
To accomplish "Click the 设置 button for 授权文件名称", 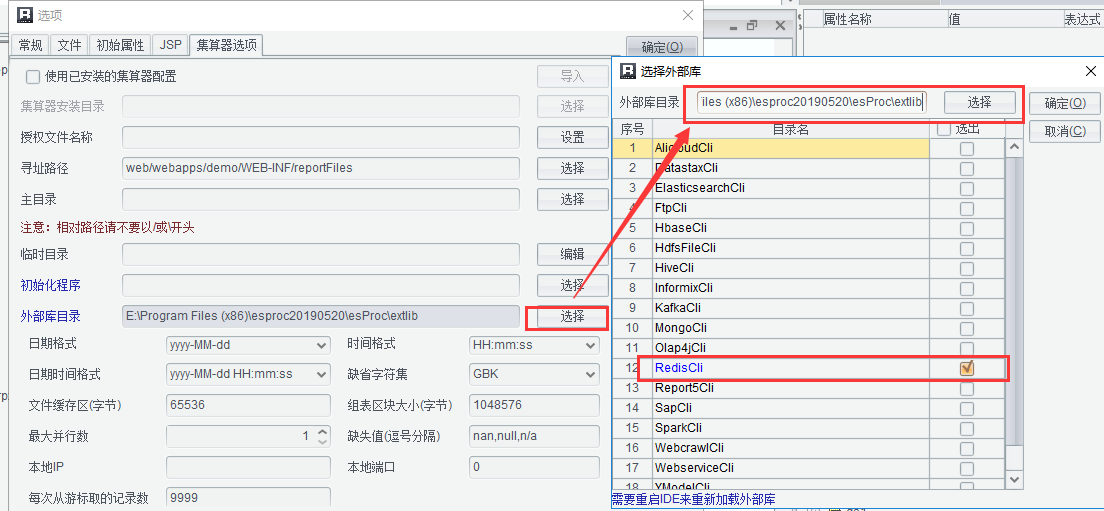I will [572, 137].
